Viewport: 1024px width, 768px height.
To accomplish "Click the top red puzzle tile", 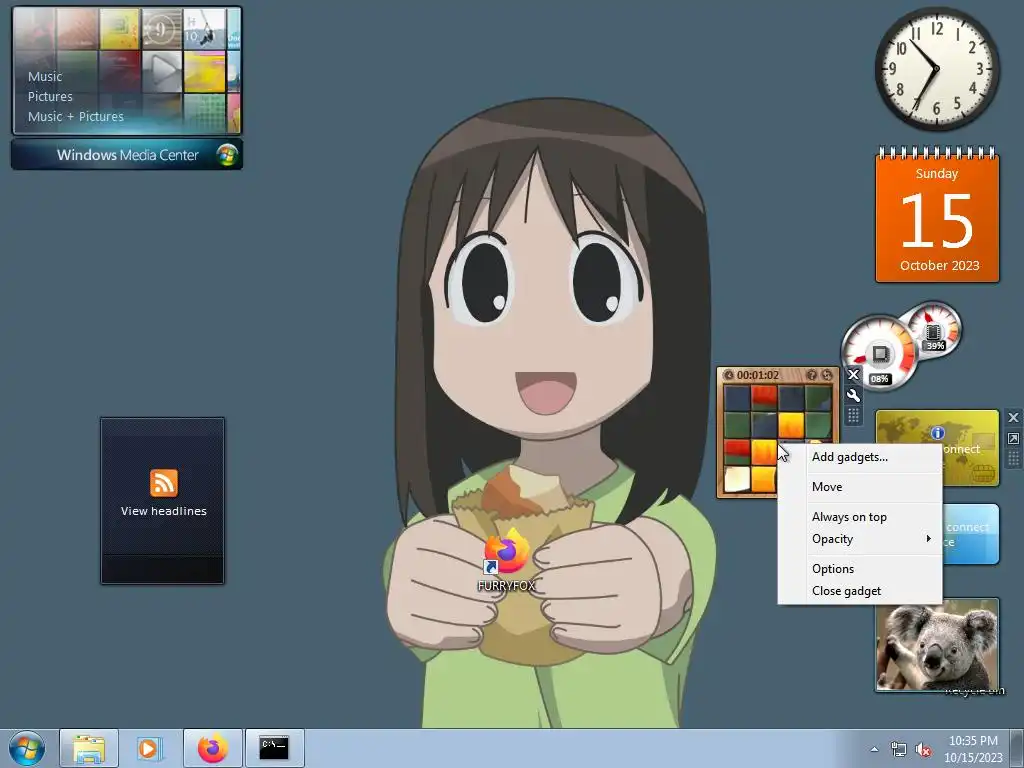I will [764, 398].
